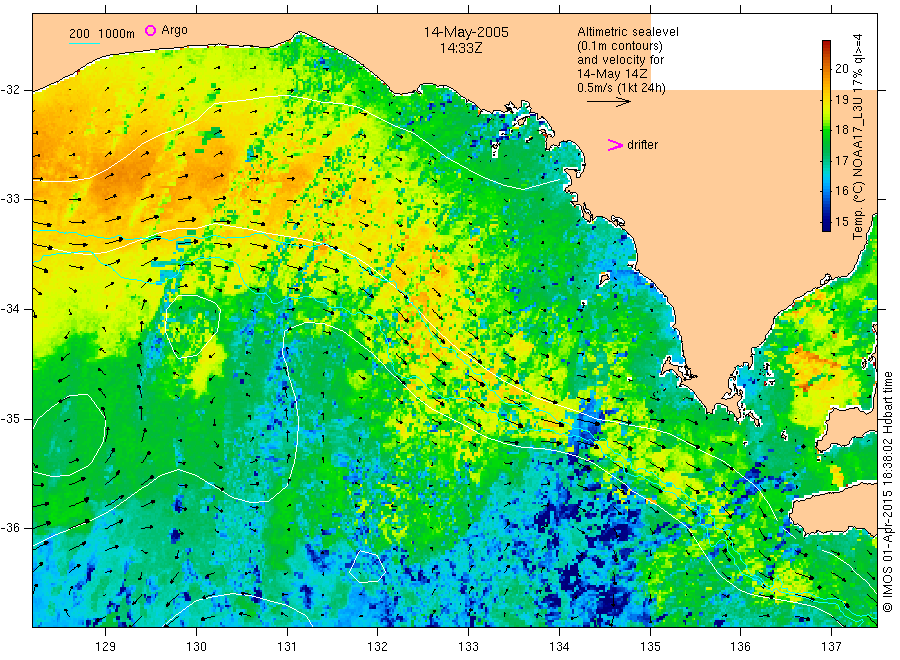The width and height of the screenshot is (900, 660).
Task: Click the IMOS copyright timestamp text
Action: pos(887,491)
